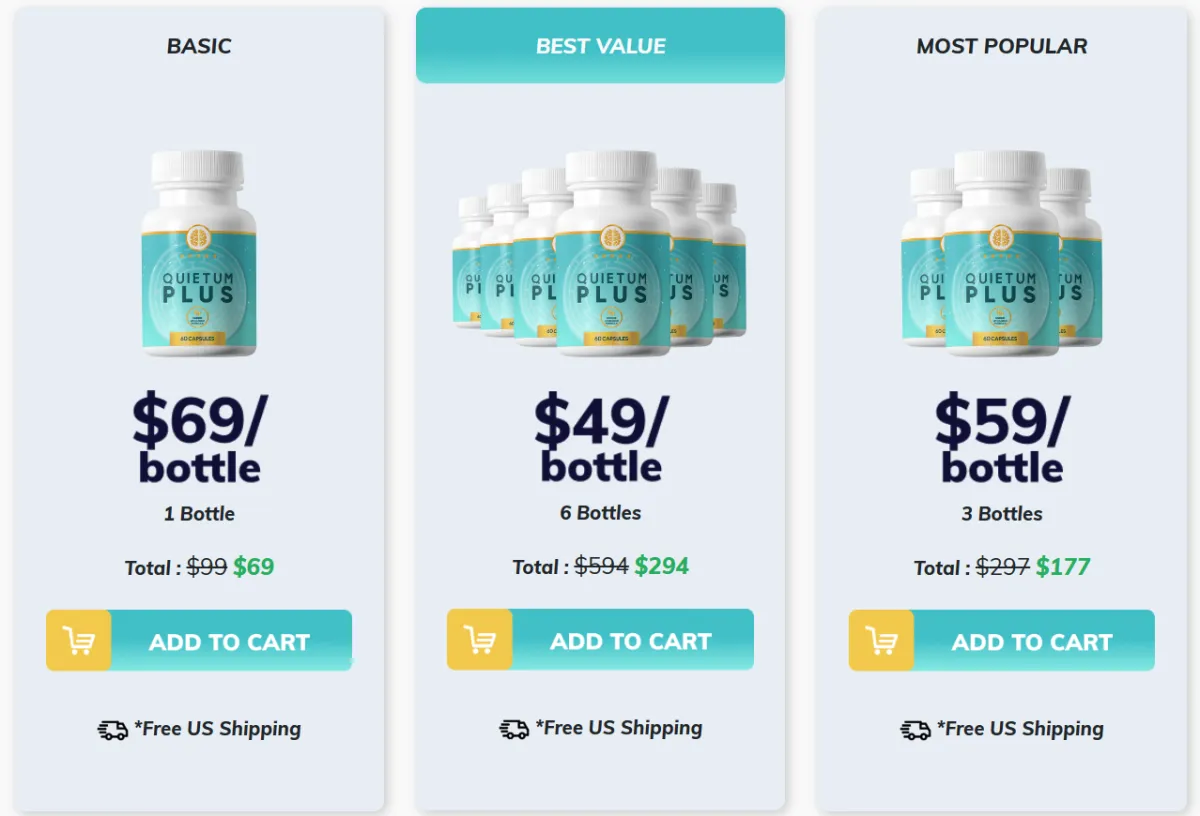This screenshot has height=816, width=1200.
Task: Click the cart icon in Most Popular package
Action: (881, 641)
